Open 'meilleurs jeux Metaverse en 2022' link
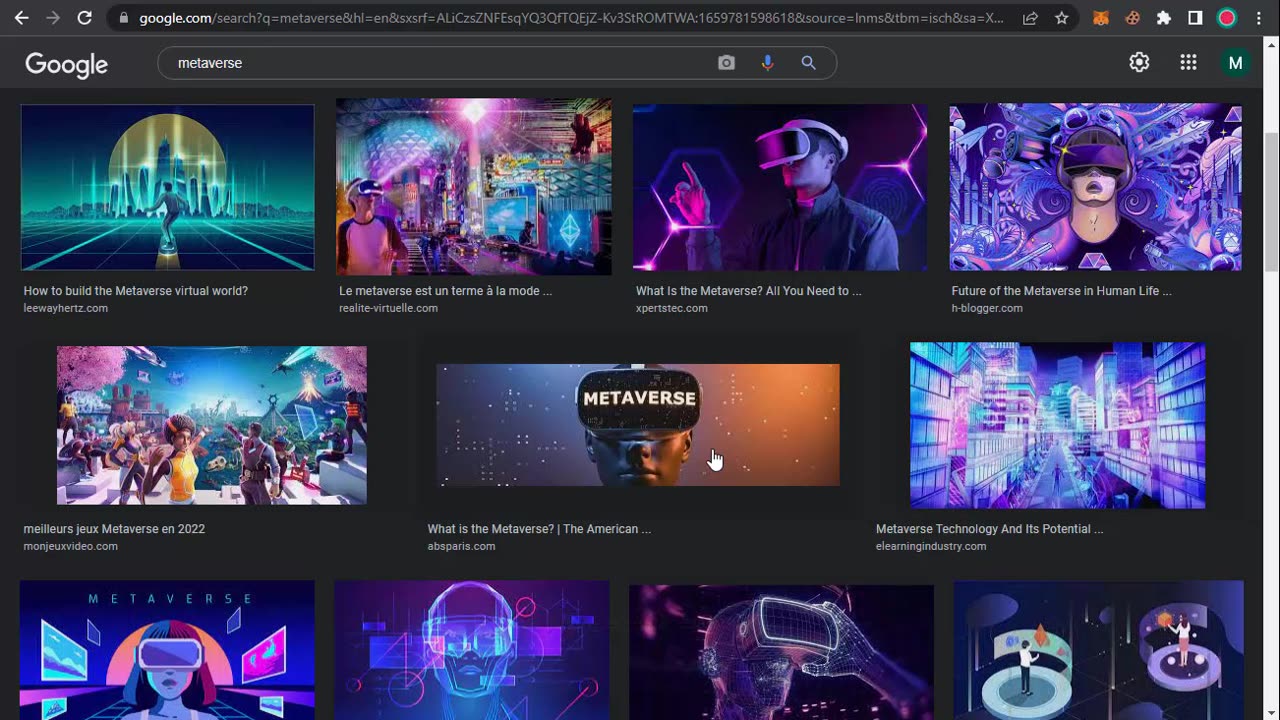This screenshot has width=1280, height=720. [114, 529]
